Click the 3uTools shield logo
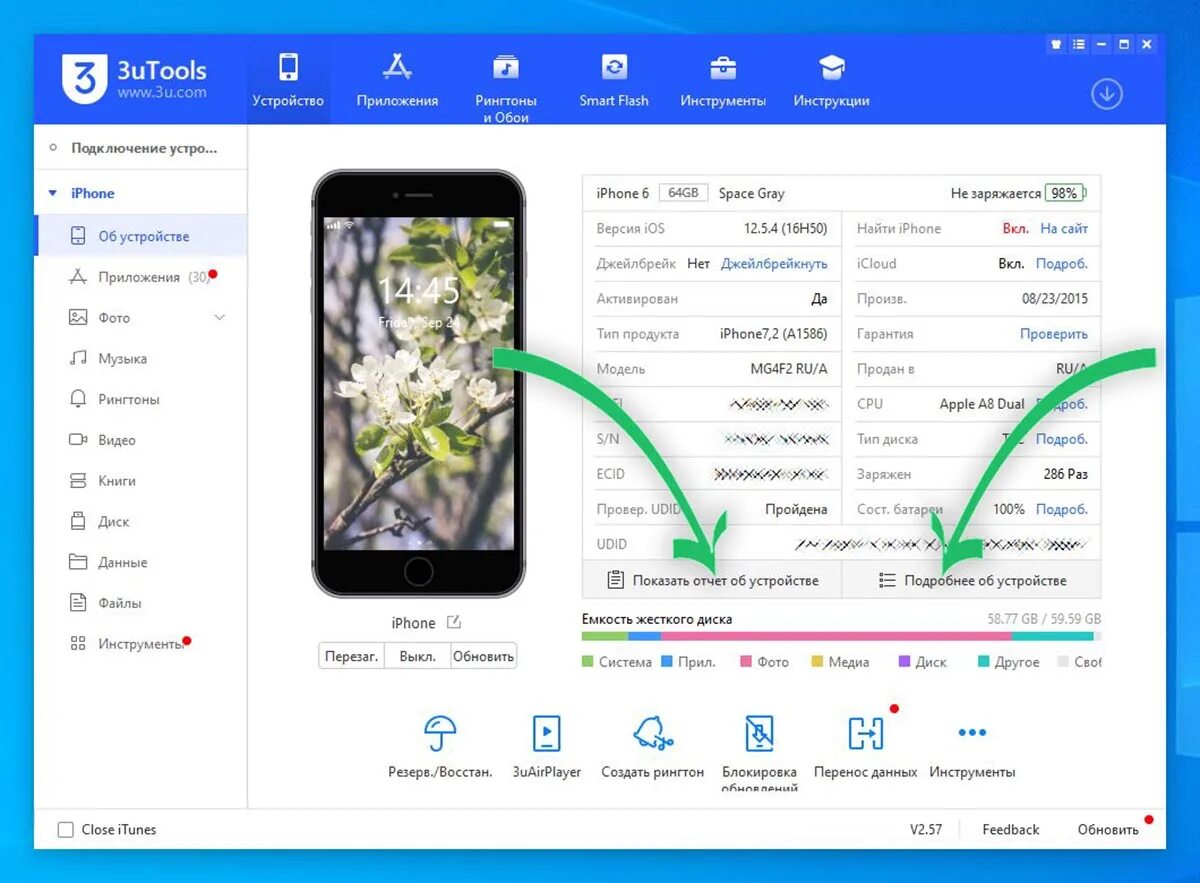 pos(84,77)
